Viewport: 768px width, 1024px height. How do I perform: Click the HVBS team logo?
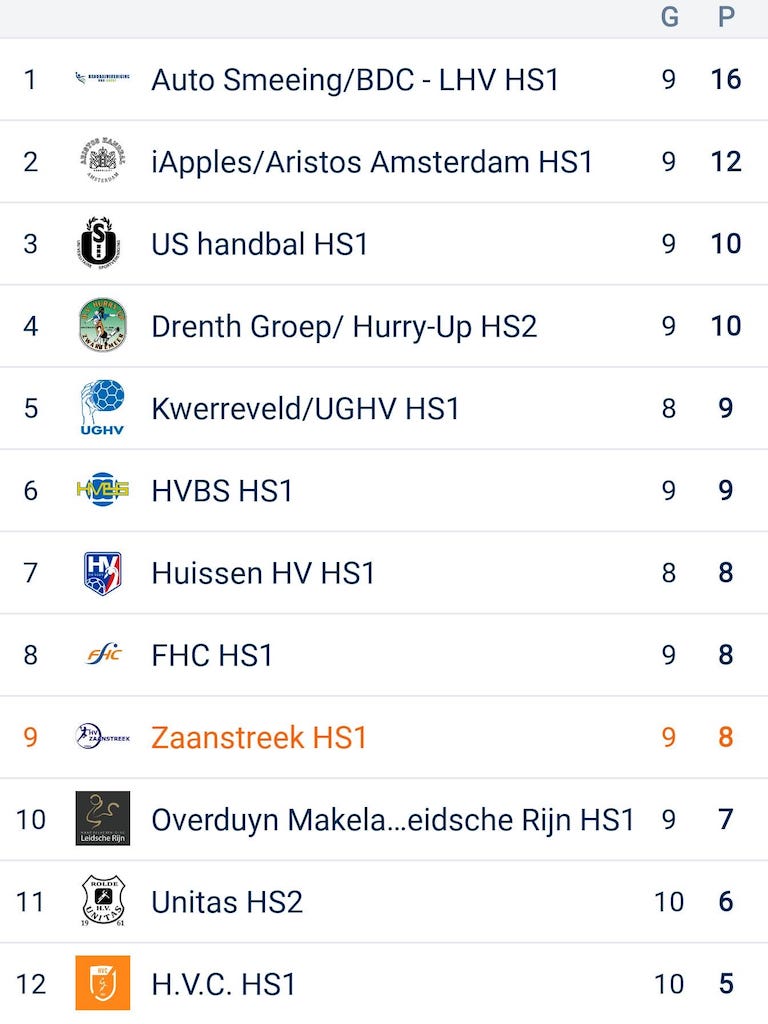click(x=102, y=490)
